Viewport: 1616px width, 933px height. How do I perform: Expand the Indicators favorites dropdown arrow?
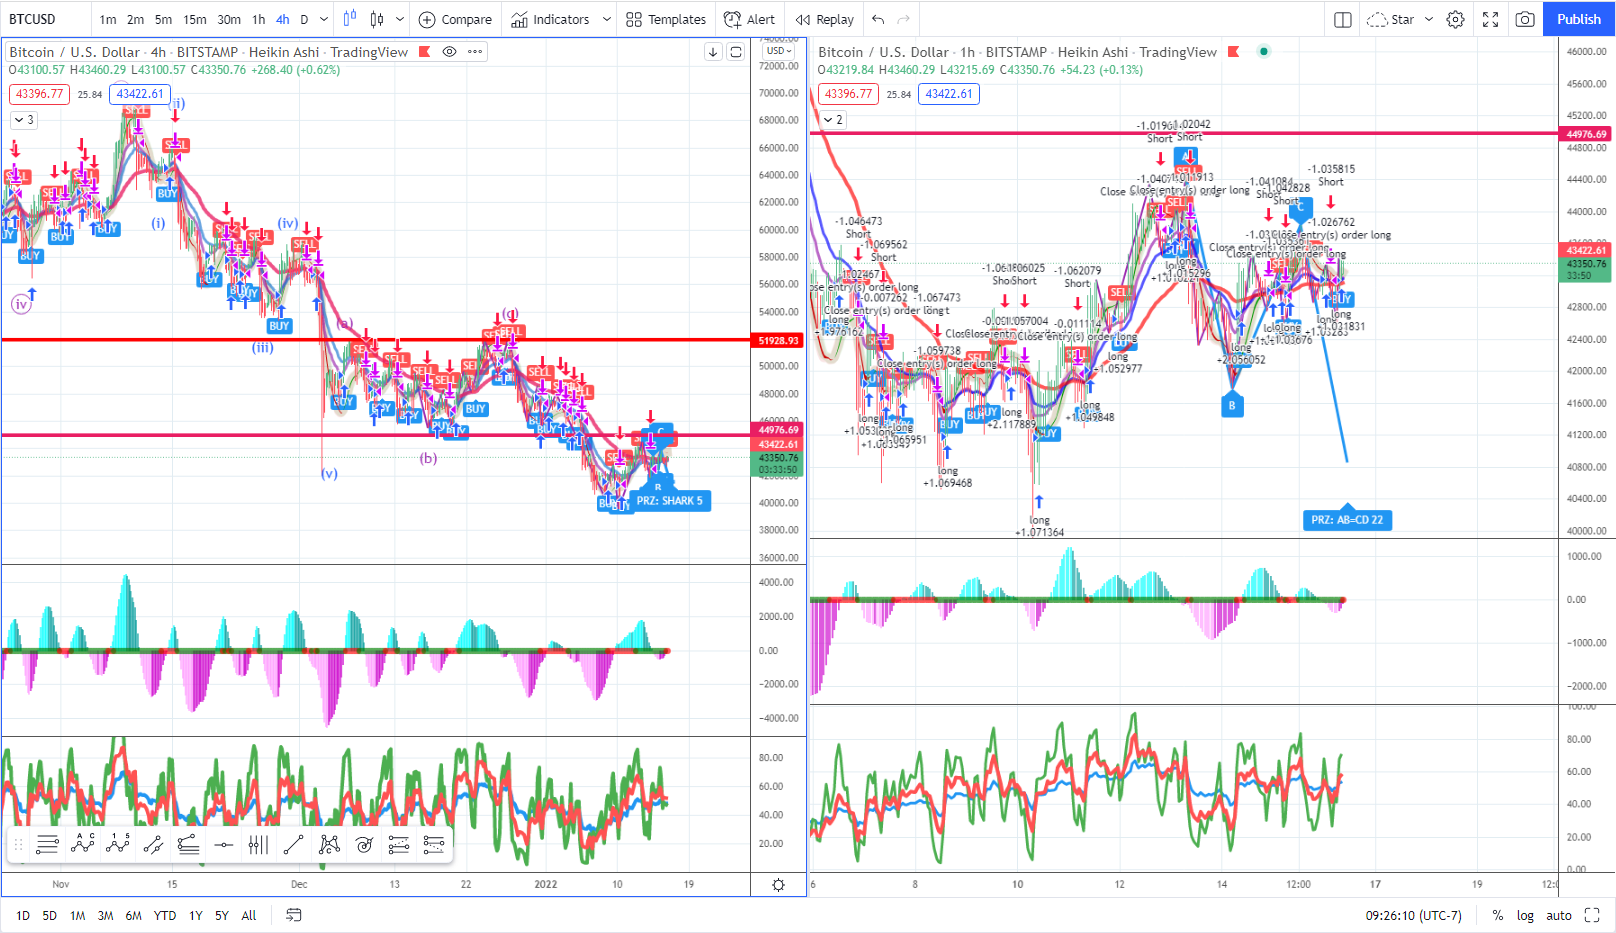(x=606, y=19)
